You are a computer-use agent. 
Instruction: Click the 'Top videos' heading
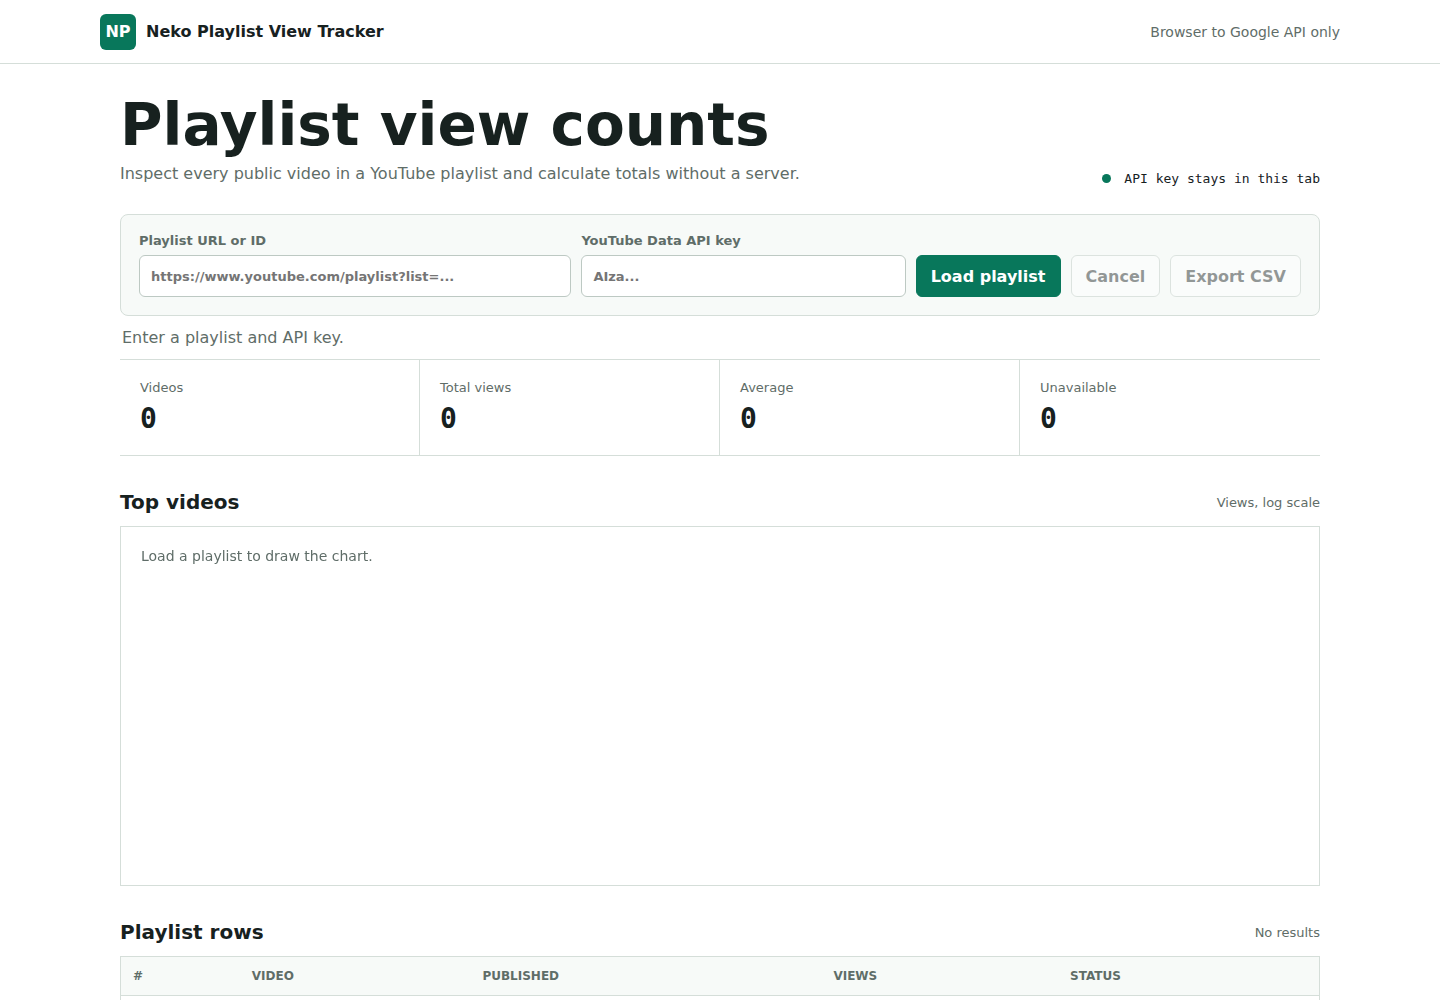(180, 502)
